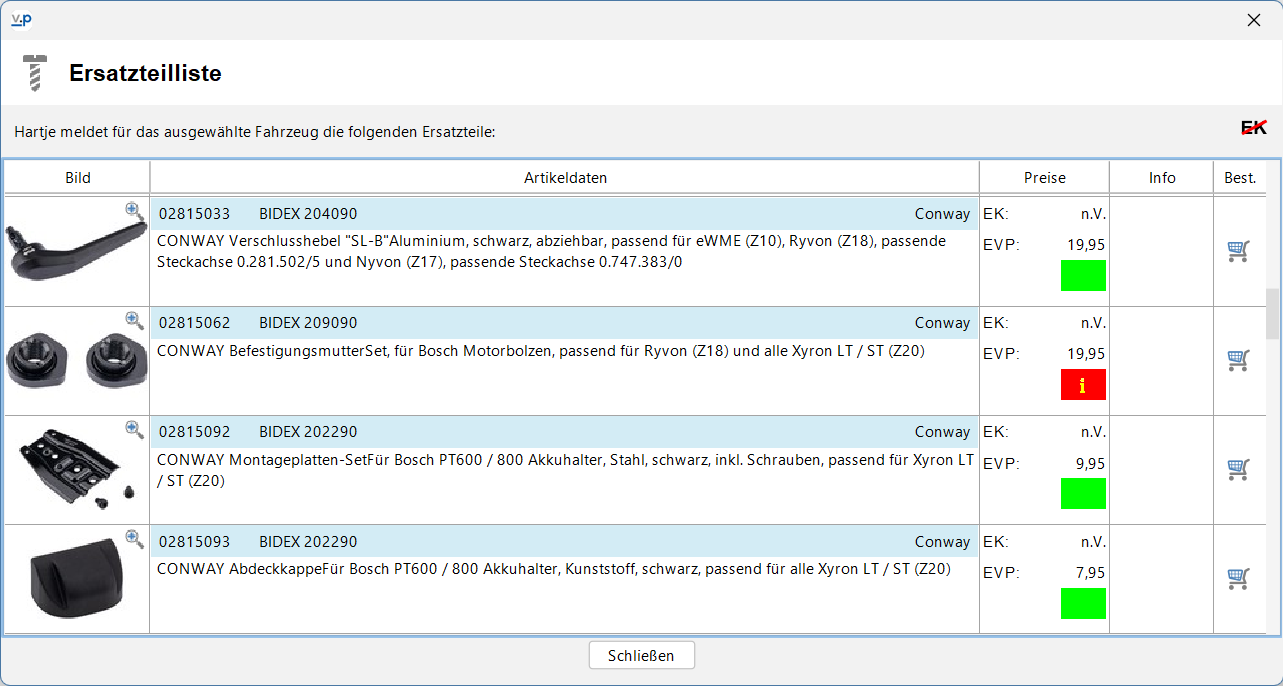Zoom the BefestigungsmutterSet picture magnifier
This screenshot has height=686, width=1283.
134,320
